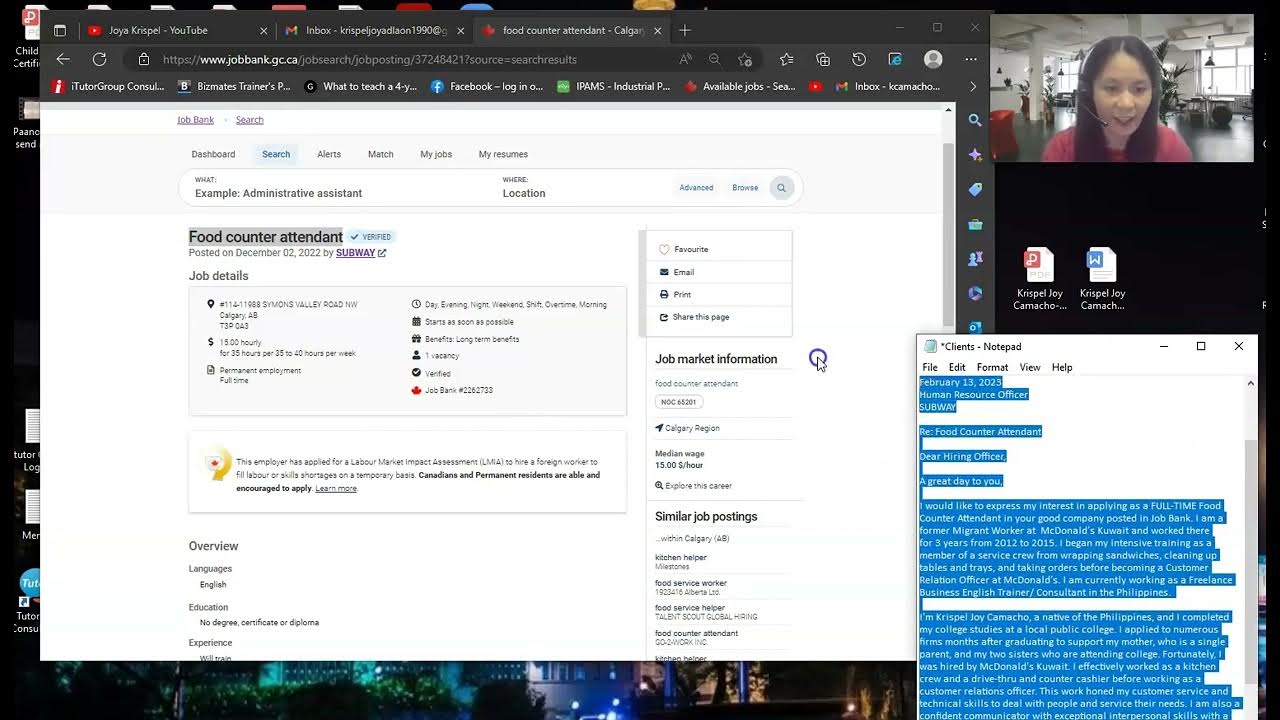Image resolution: width=1280 pixels, height=720 pixels.
Task: Open the Bizmates Trainer's bookmark
Action: tap(235, 86)
